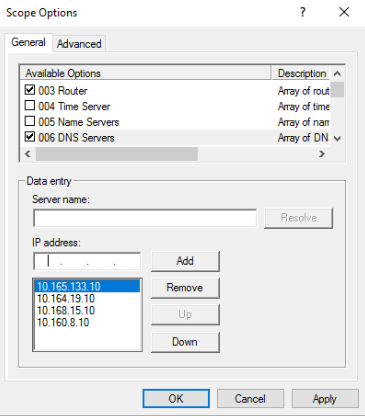
Task: Select the 004 Time Server row text
Action: tap(74, 106)
